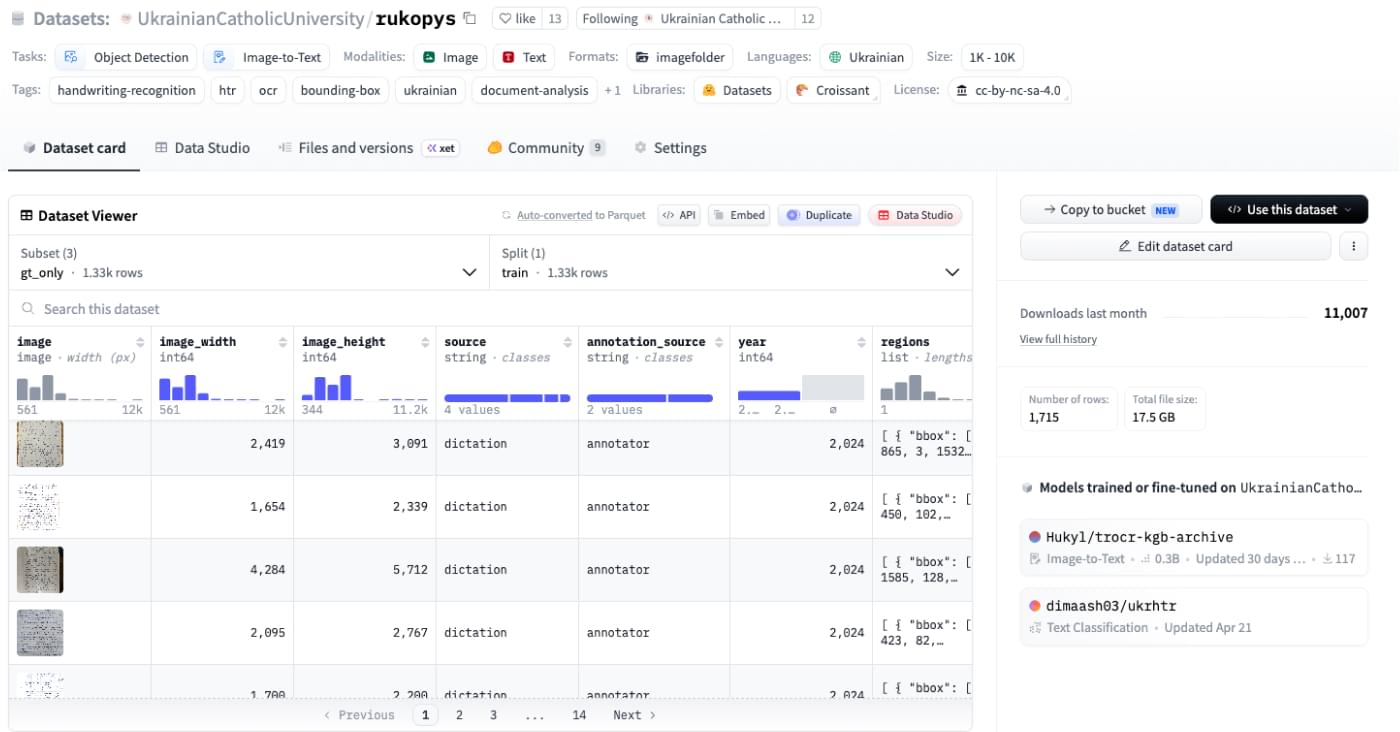The height and width of the screenshot is (732, 1400).
Task: Click the Next page button
Action: tap(635, 715)
